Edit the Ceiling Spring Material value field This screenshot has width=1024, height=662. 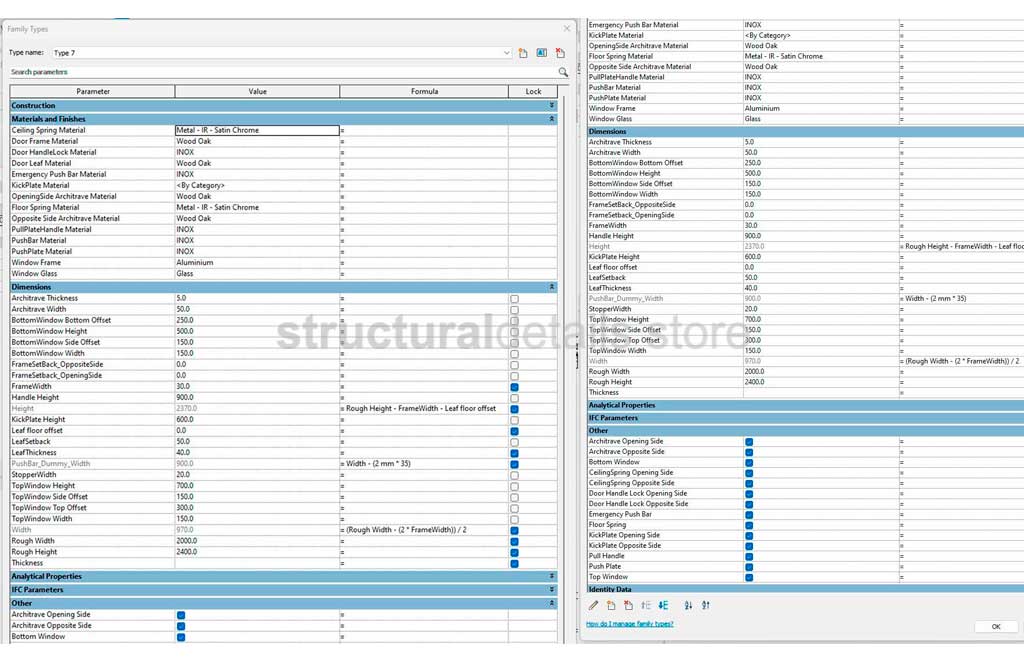tap(257, 130)
